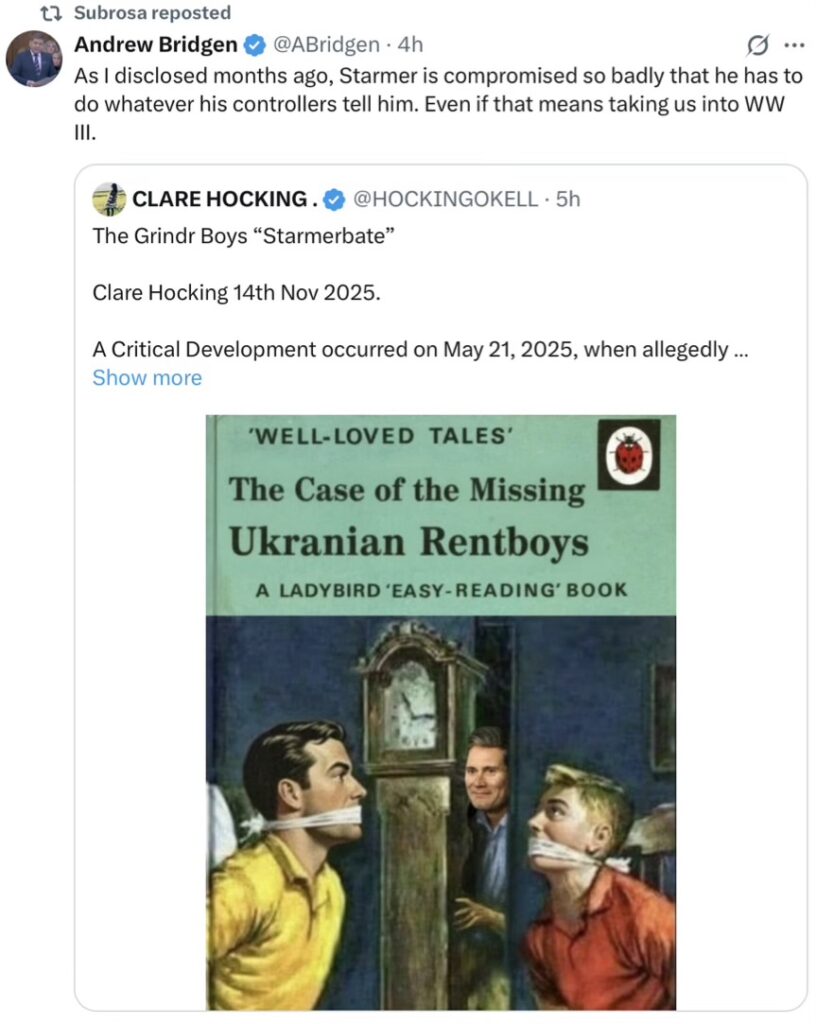Click the ladybird logo on book cover
816x1024 pixels.
click(628, 454)
